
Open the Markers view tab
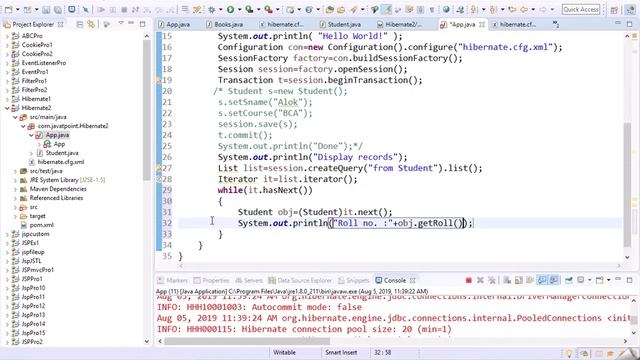pyautogui.click(x=173, y=280)
